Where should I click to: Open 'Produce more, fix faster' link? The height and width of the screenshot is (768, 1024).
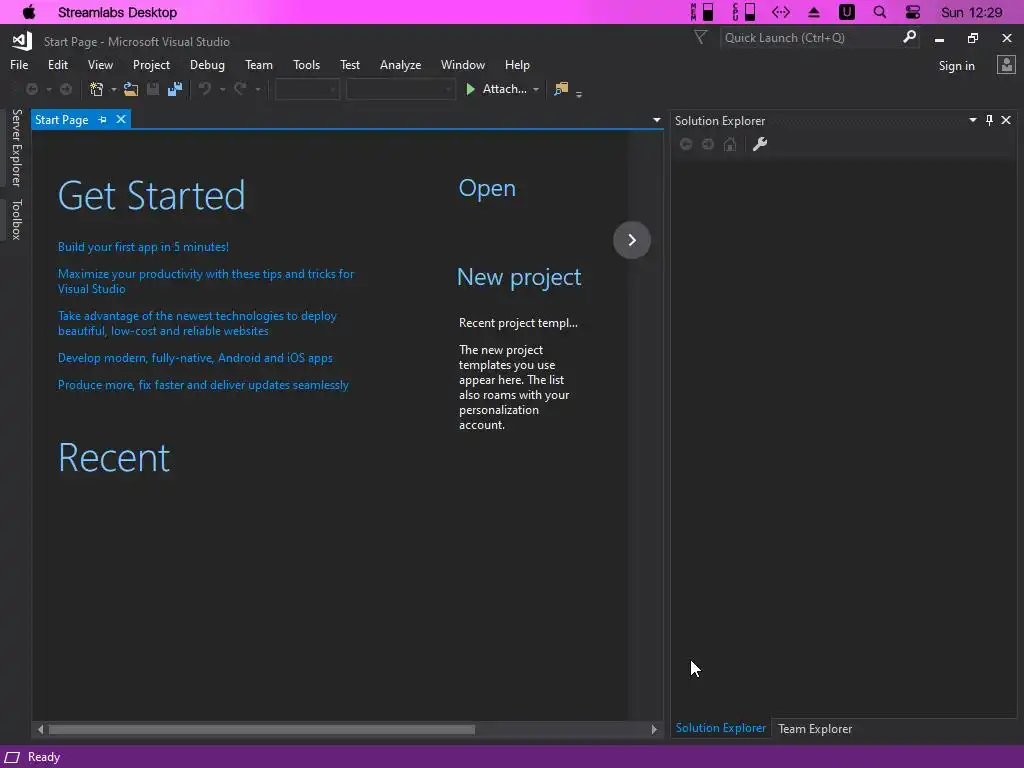coord(203,385)
